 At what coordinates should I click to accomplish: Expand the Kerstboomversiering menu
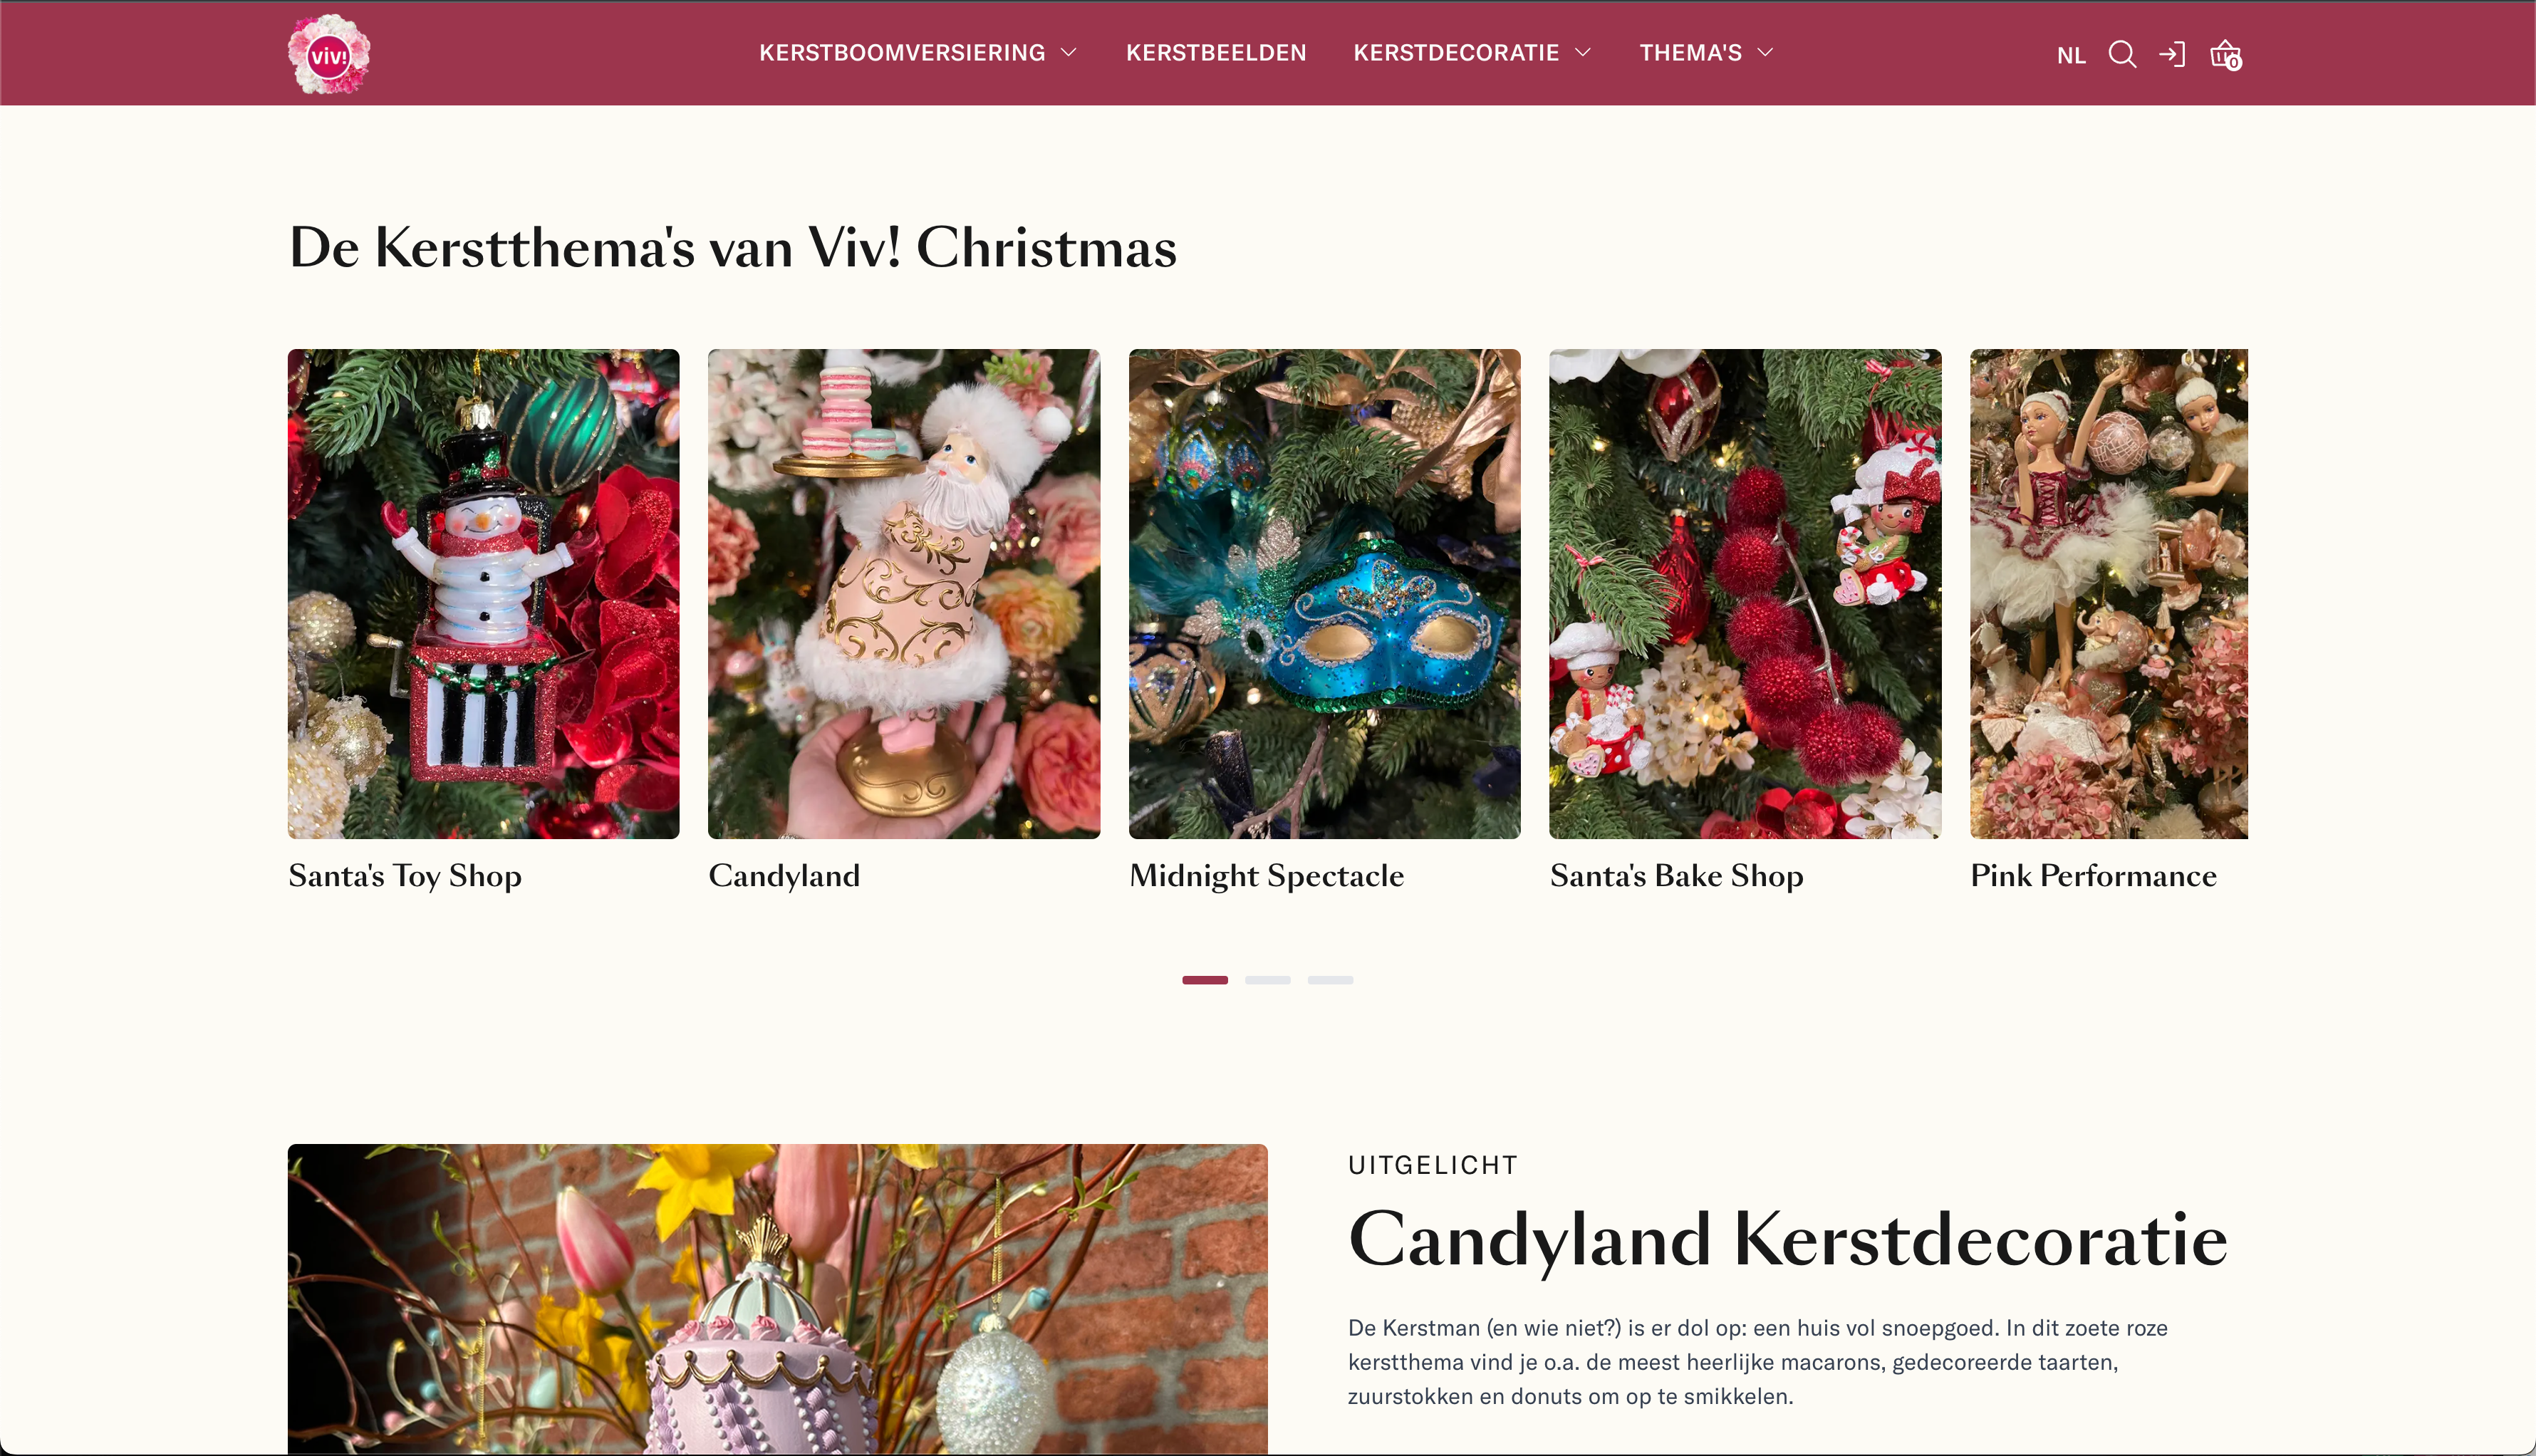917,53
